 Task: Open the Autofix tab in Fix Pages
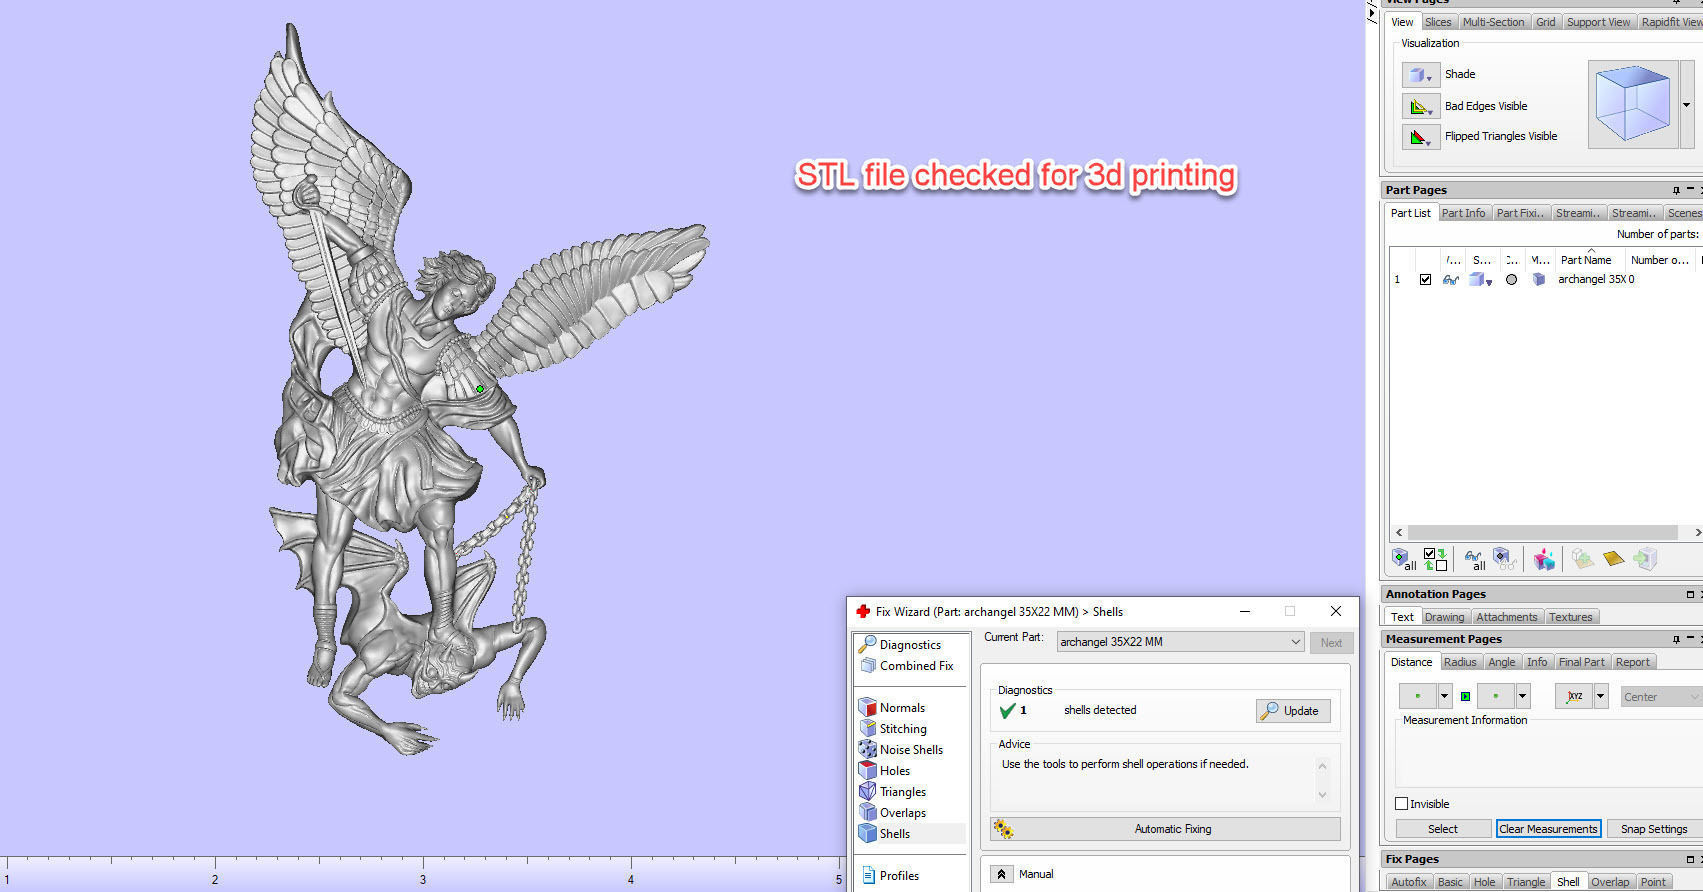click(x=1408, y=882)
